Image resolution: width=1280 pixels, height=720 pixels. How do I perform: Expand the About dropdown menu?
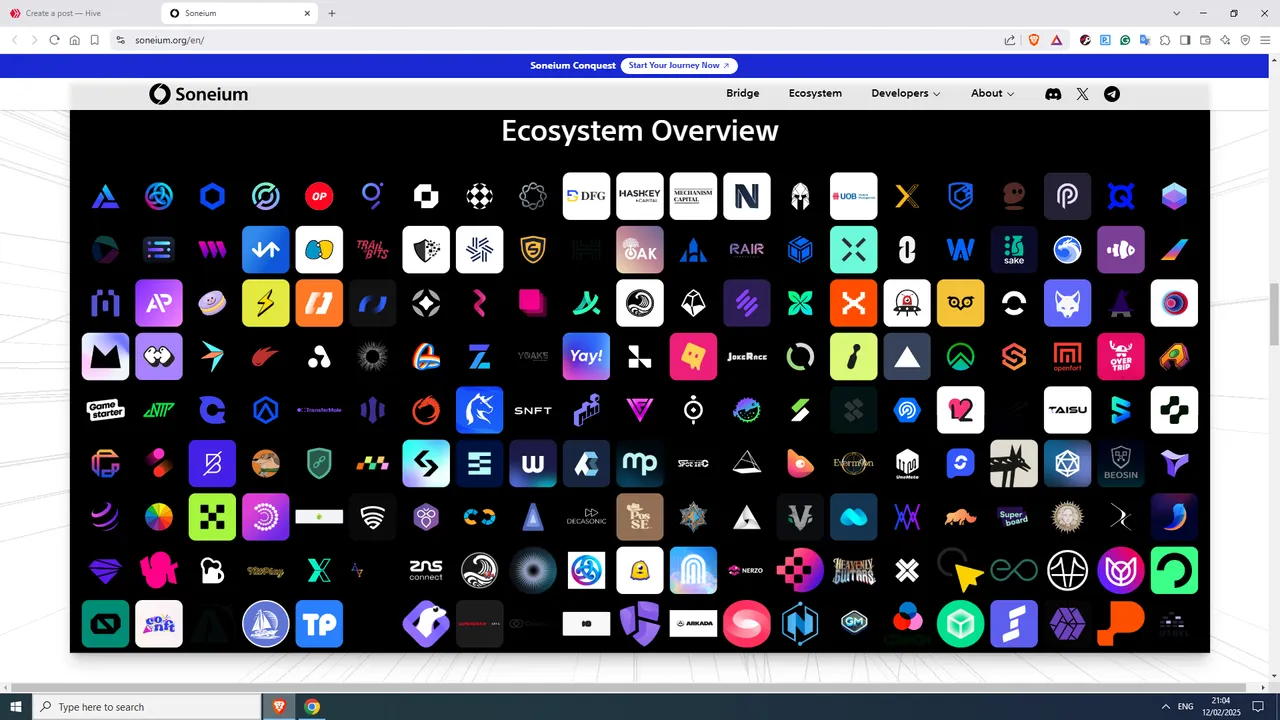coord(993,93)
